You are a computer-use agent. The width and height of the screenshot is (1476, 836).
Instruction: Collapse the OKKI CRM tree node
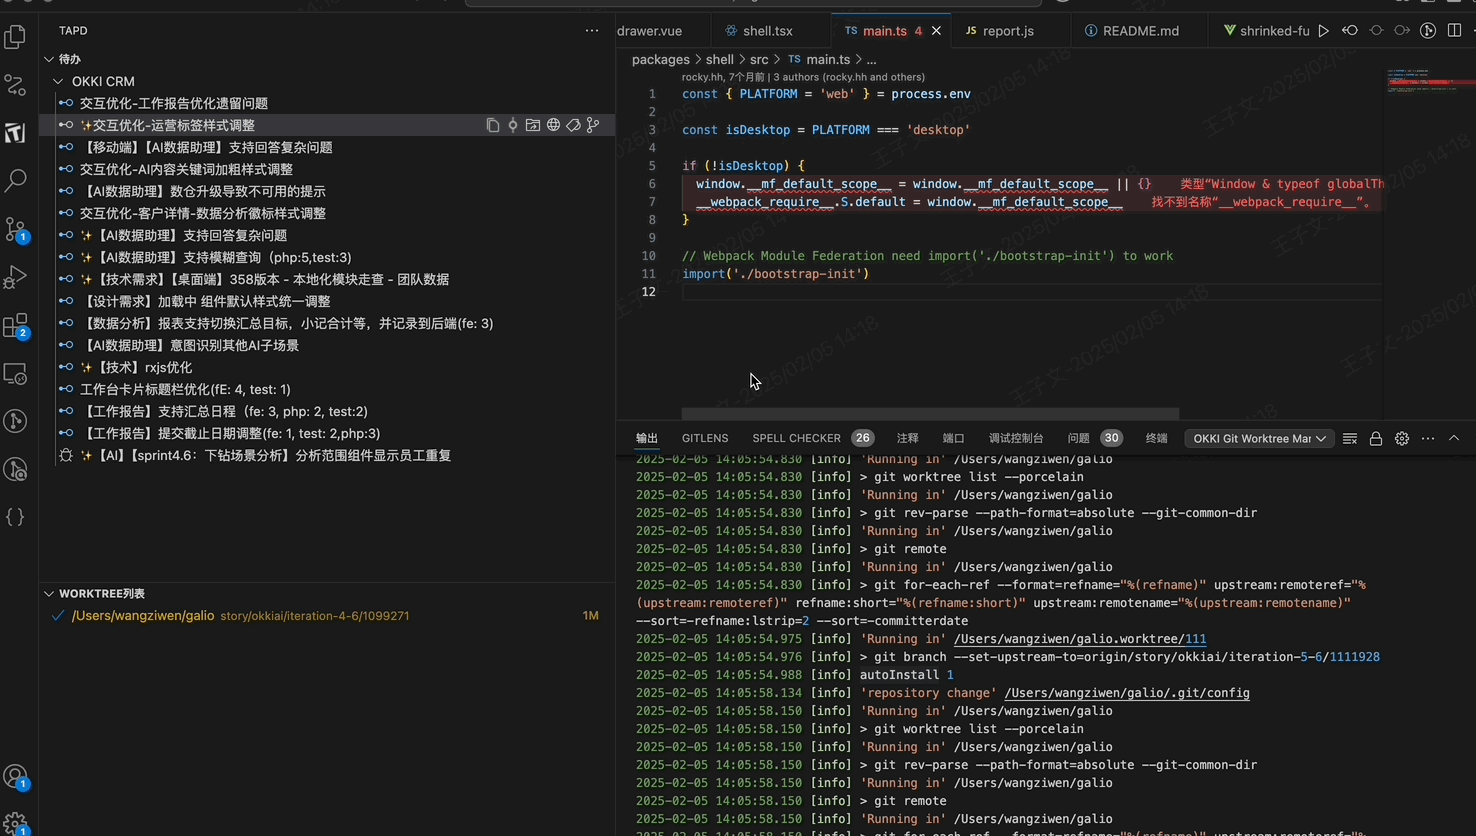[x=58, y=81]
